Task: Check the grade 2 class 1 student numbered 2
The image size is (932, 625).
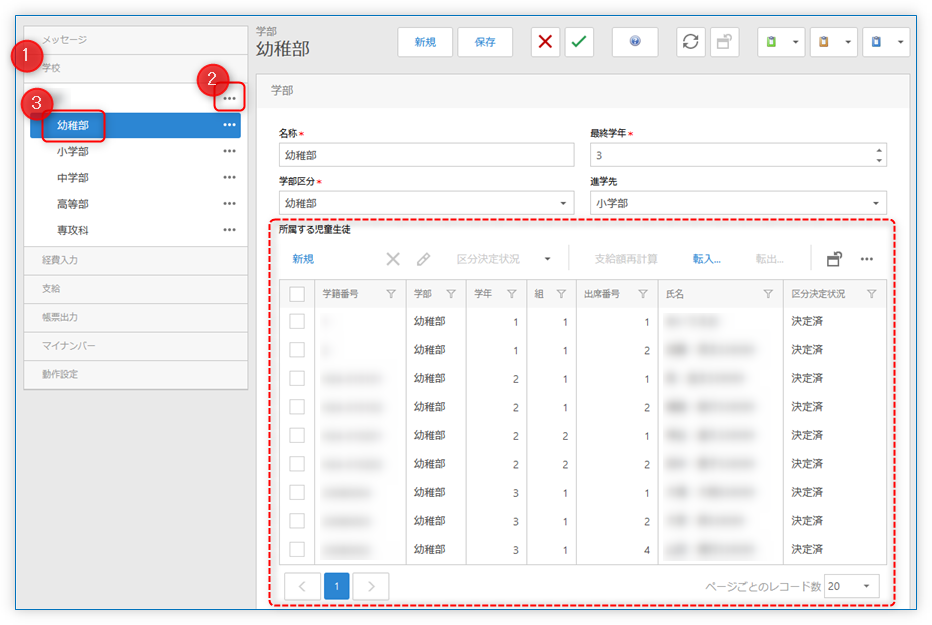Action: [x=297, y=407]
